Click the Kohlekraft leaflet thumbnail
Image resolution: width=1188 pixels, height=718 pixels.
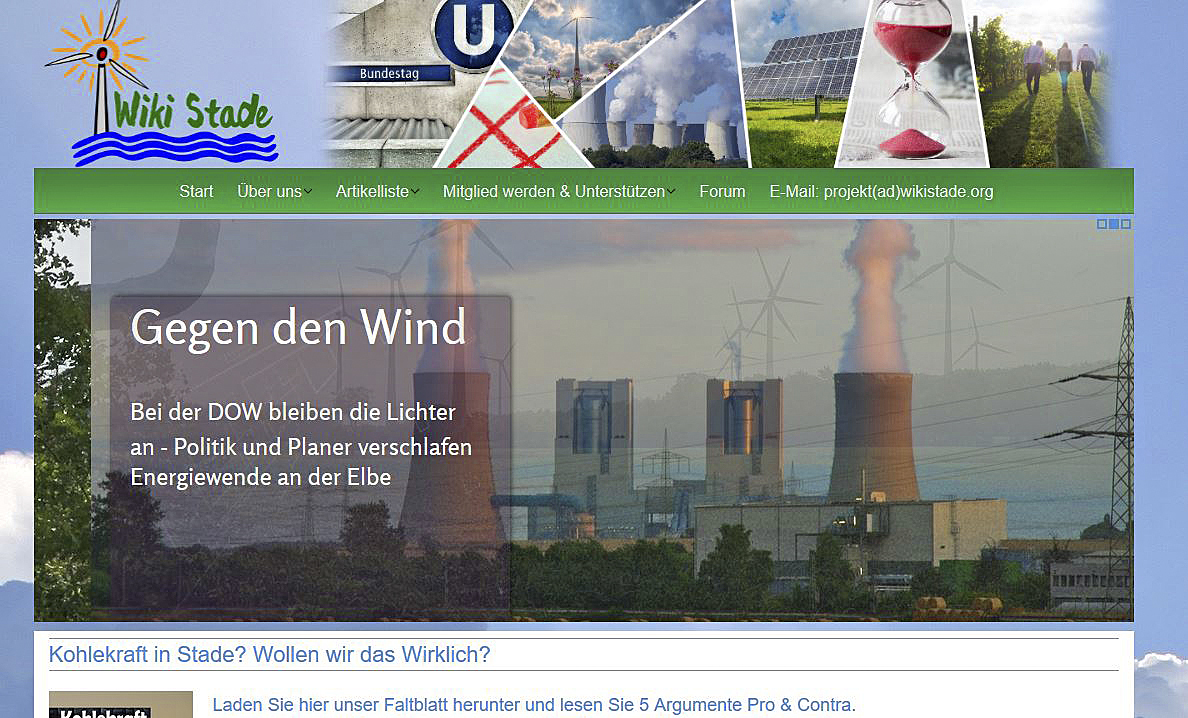coord(121,704)
